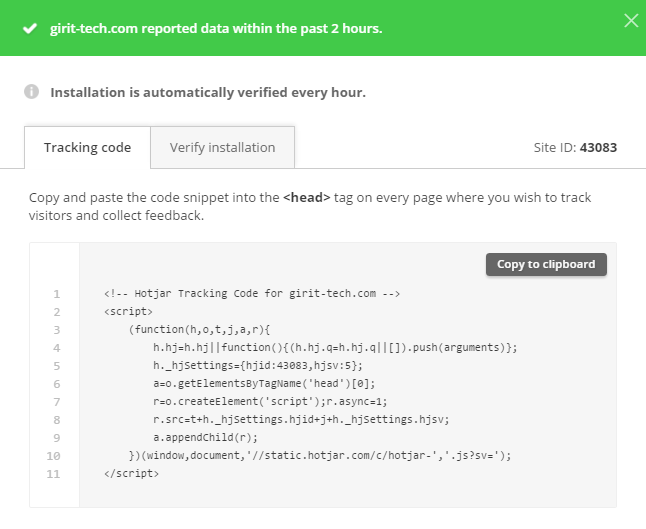Viewport: 646px width, 529px height.
Task: Click line number 5 in the gutter
Action: pyautogui.click(x=56, y=366)
